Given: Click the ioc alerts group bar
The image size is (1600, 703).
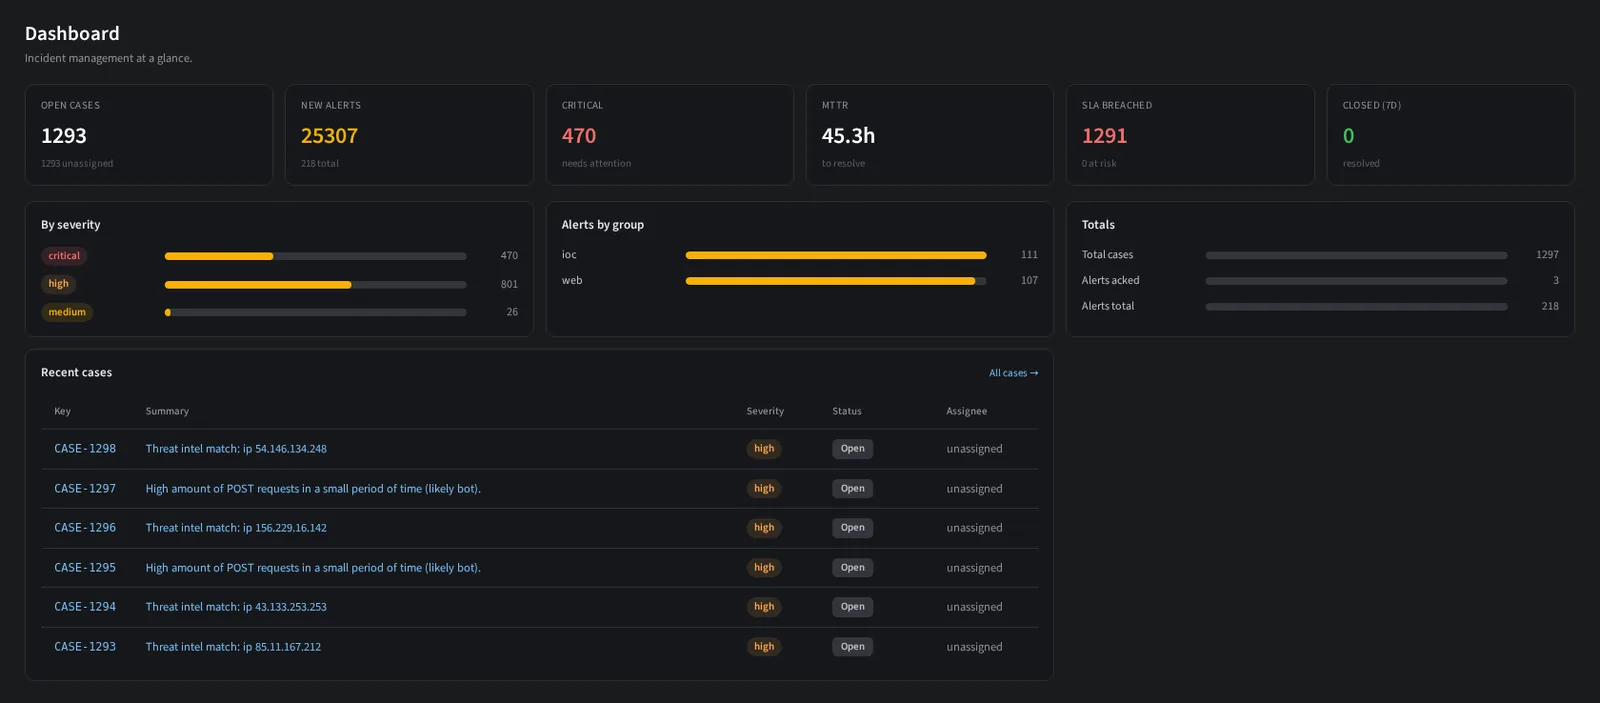Looking at the screenshot, I should coord(836,255).
